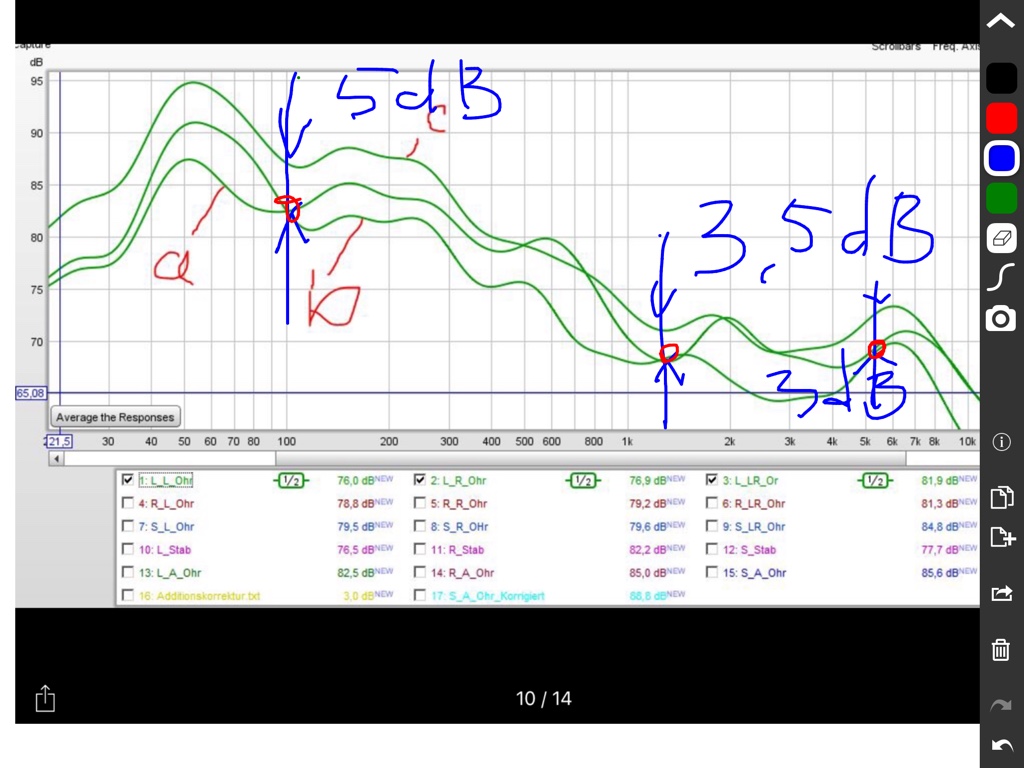Show the 12: S_Stab trace via checkbox
1024x768 pixels.
click(x=712, y=549)
